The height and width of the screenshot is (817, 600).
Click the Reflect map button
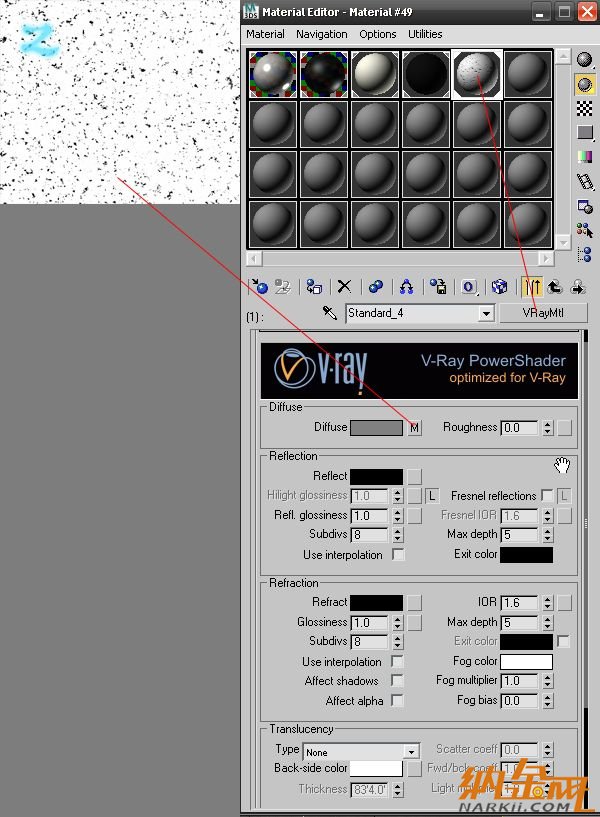click(415, 476)
